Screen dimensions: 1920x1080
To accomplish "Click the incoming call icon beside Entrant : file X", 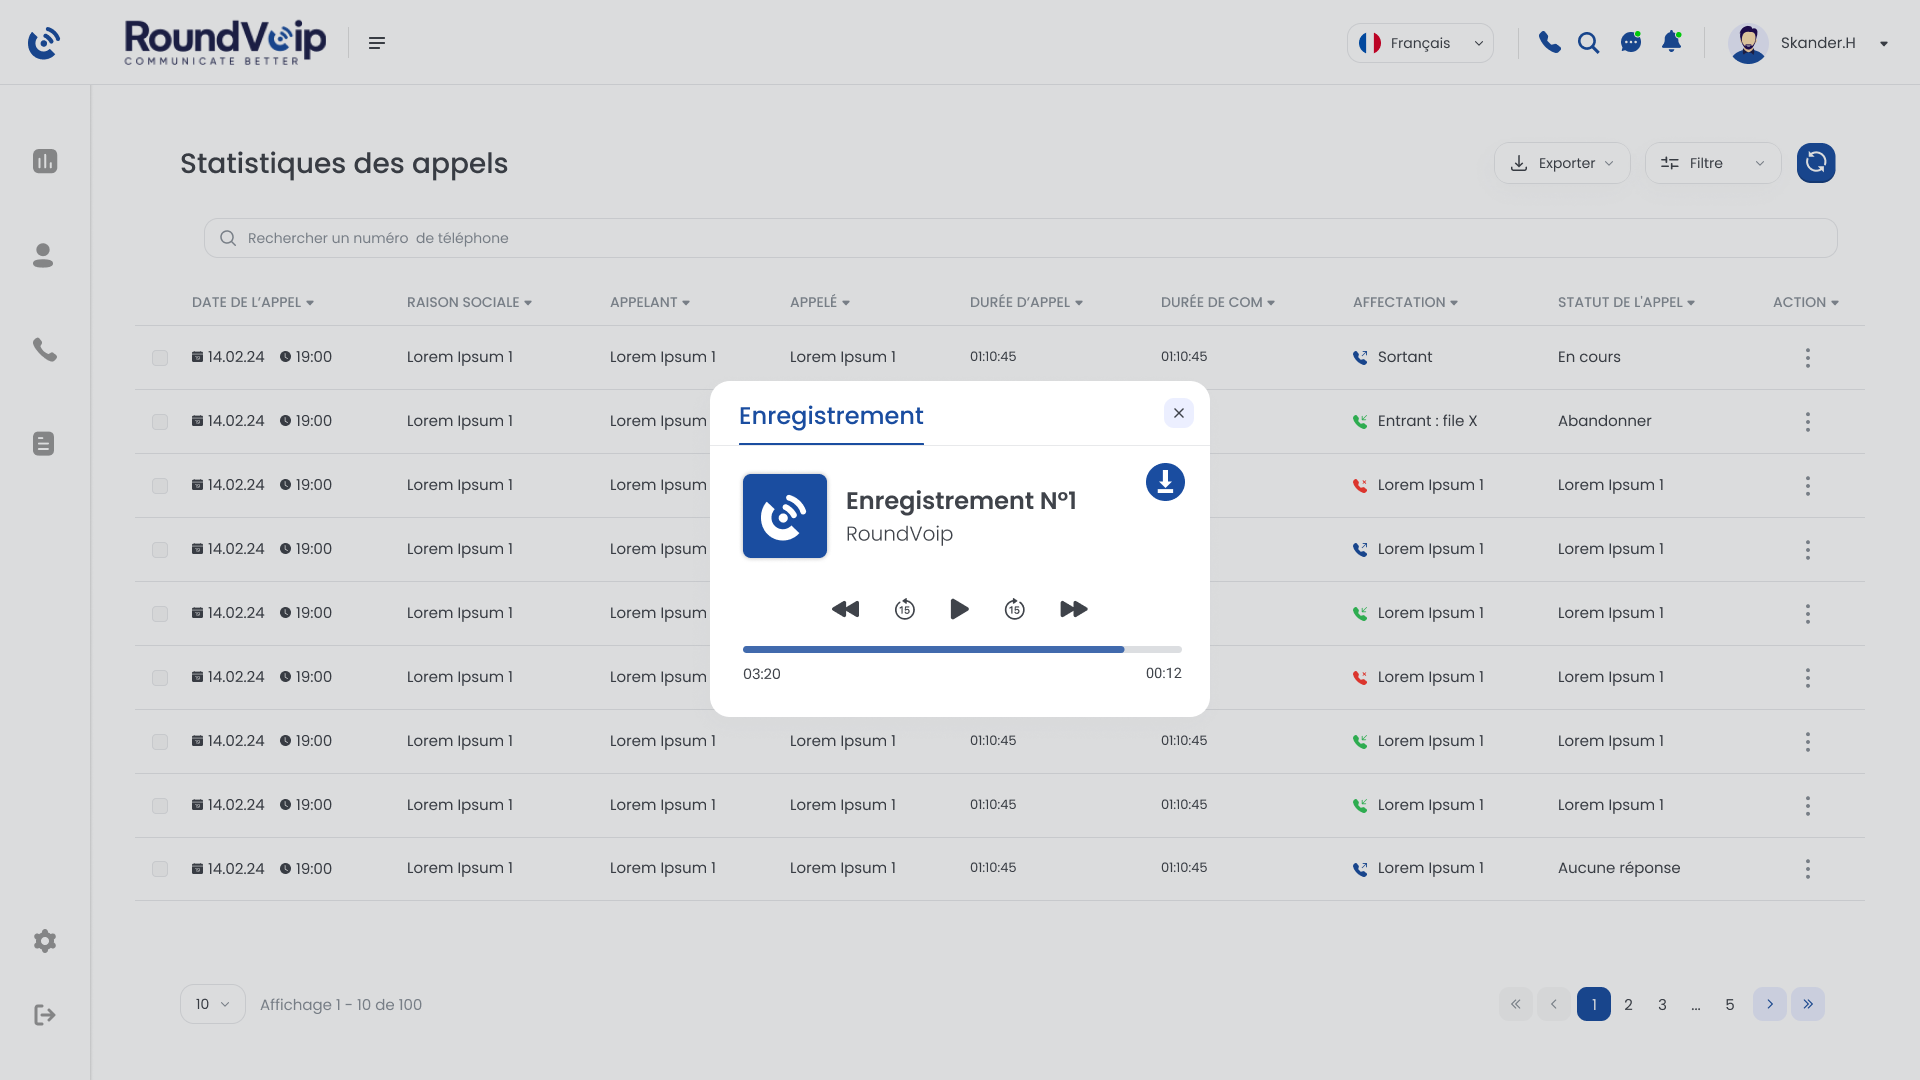I will pyautogui.click(x=1360, y=421).
